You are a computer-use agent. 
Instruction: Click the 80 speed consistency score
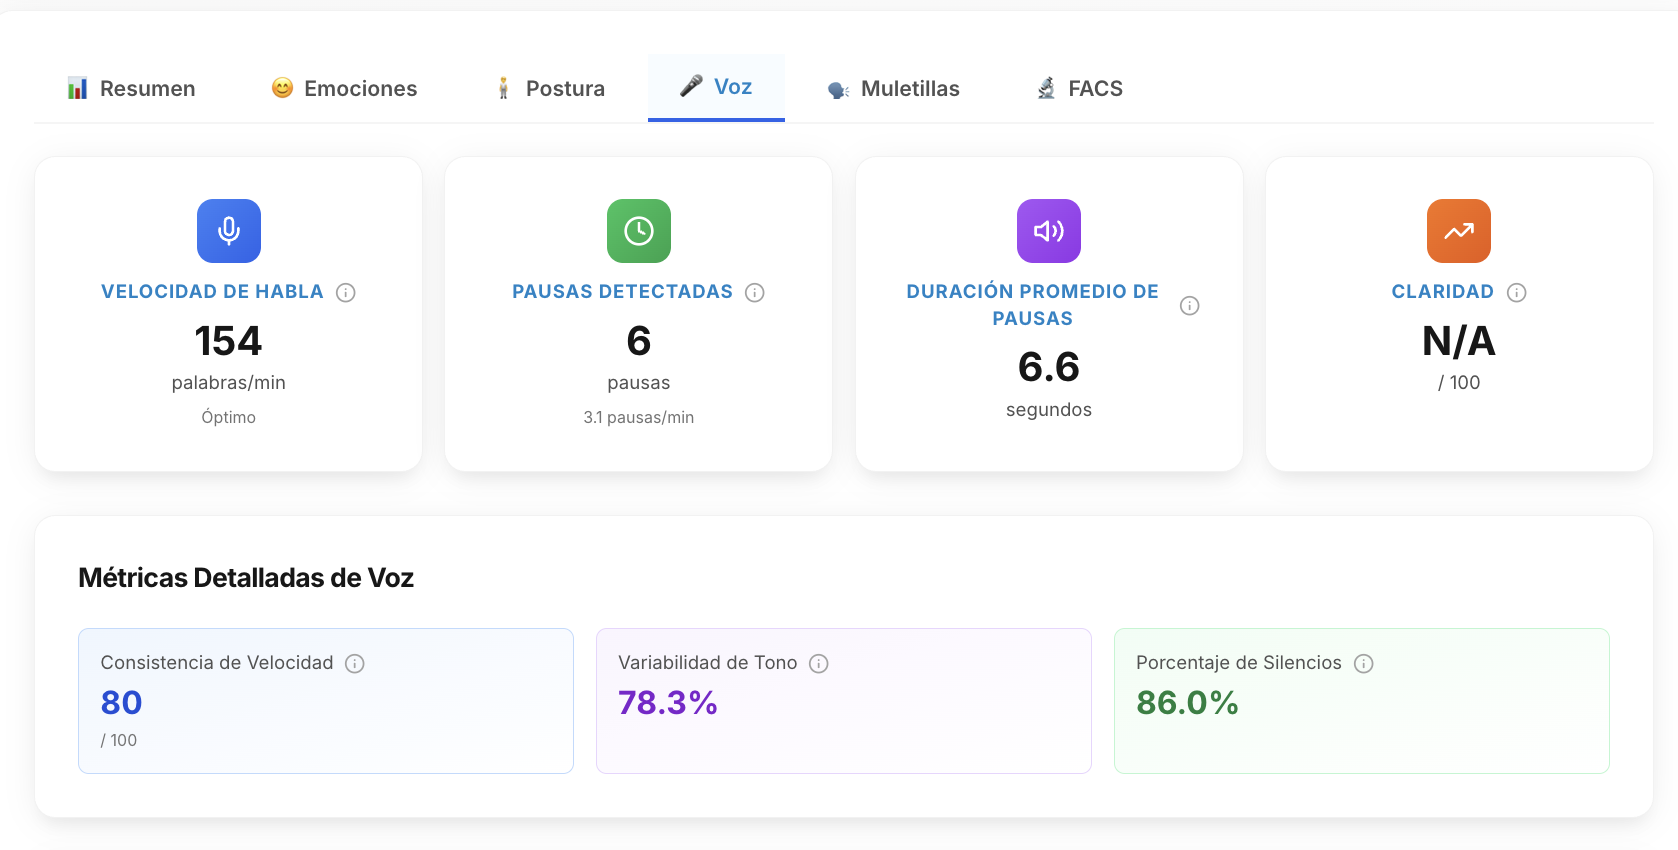coord(122,703)
